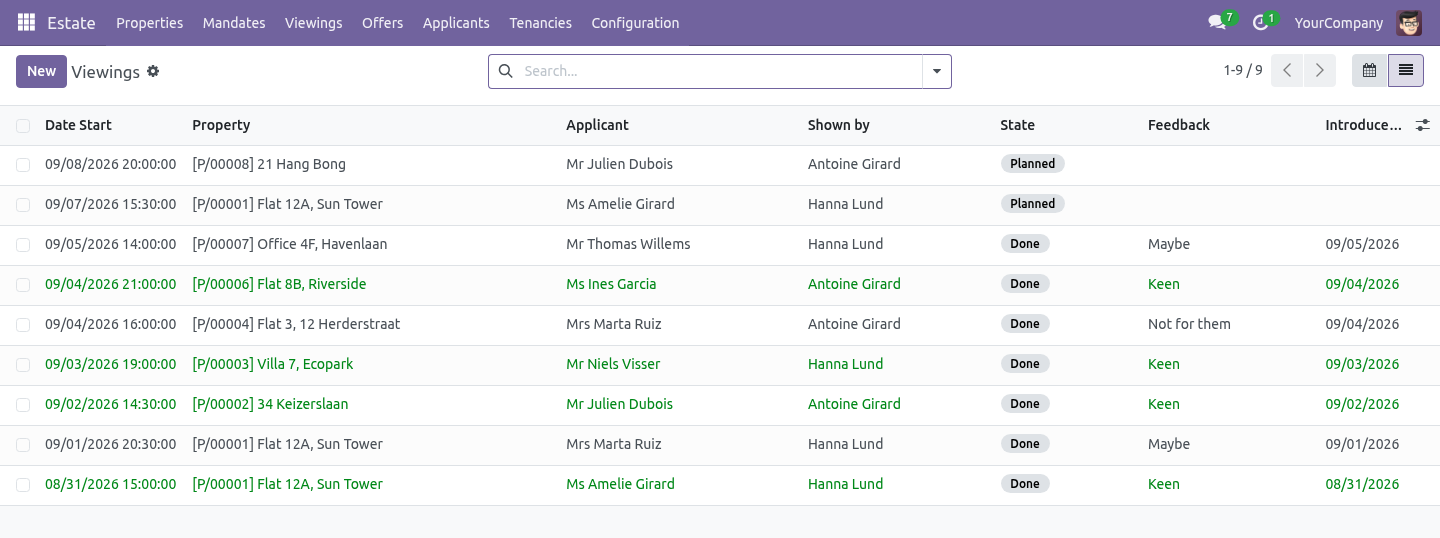Screen dimensions: 1440x538
Task: Click the 09/01/2026 20:30:00 date cell
Action: (110, 444)
